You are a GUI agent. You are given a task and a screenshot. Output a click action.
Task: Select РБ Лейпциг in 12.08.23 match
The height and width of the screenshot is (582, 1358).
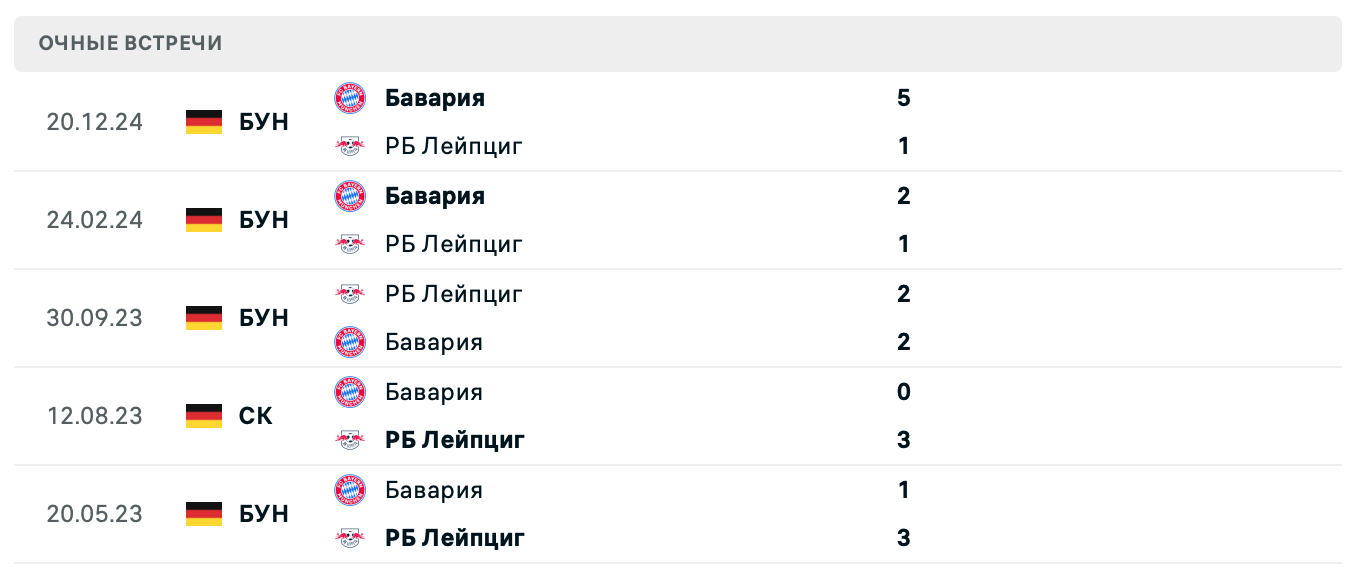(455, 440)
